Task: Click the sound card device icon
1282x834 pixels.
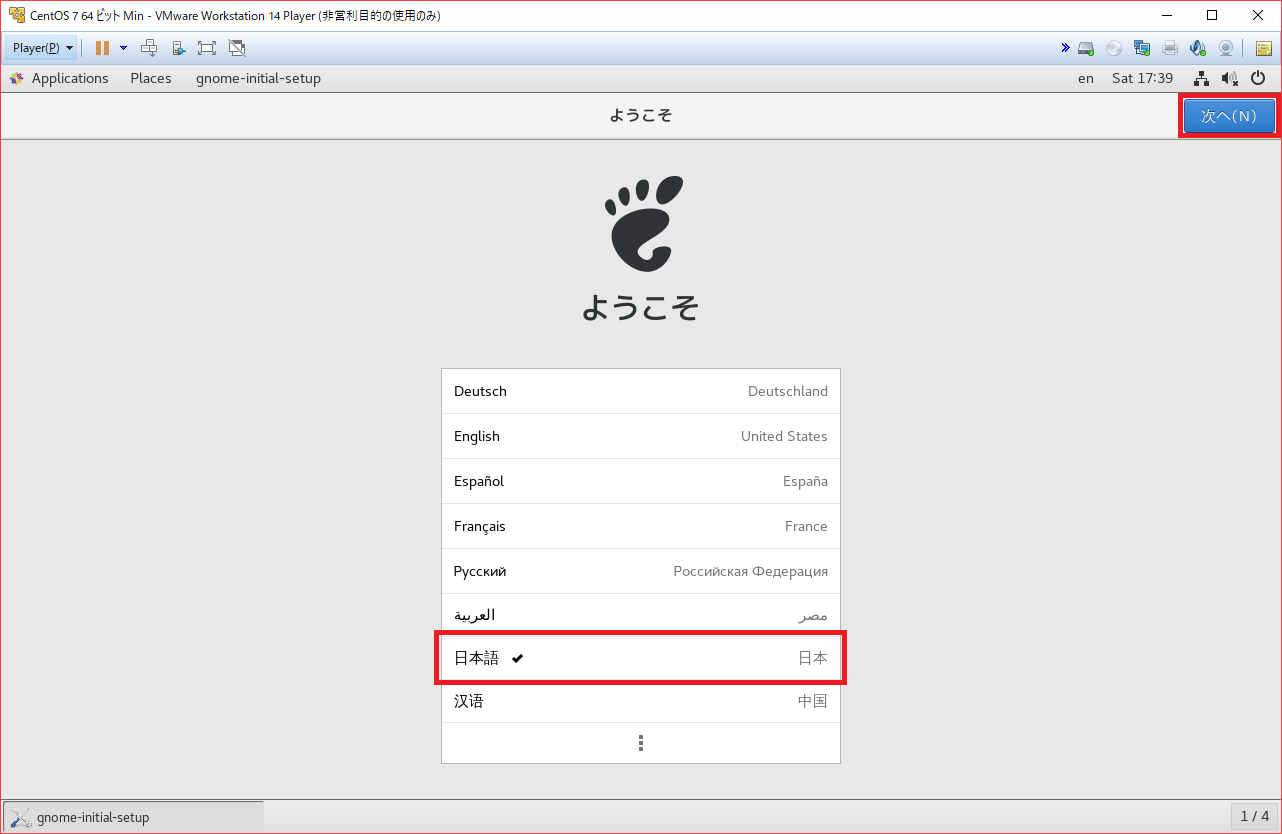Action: click(x=1198, y=48)
